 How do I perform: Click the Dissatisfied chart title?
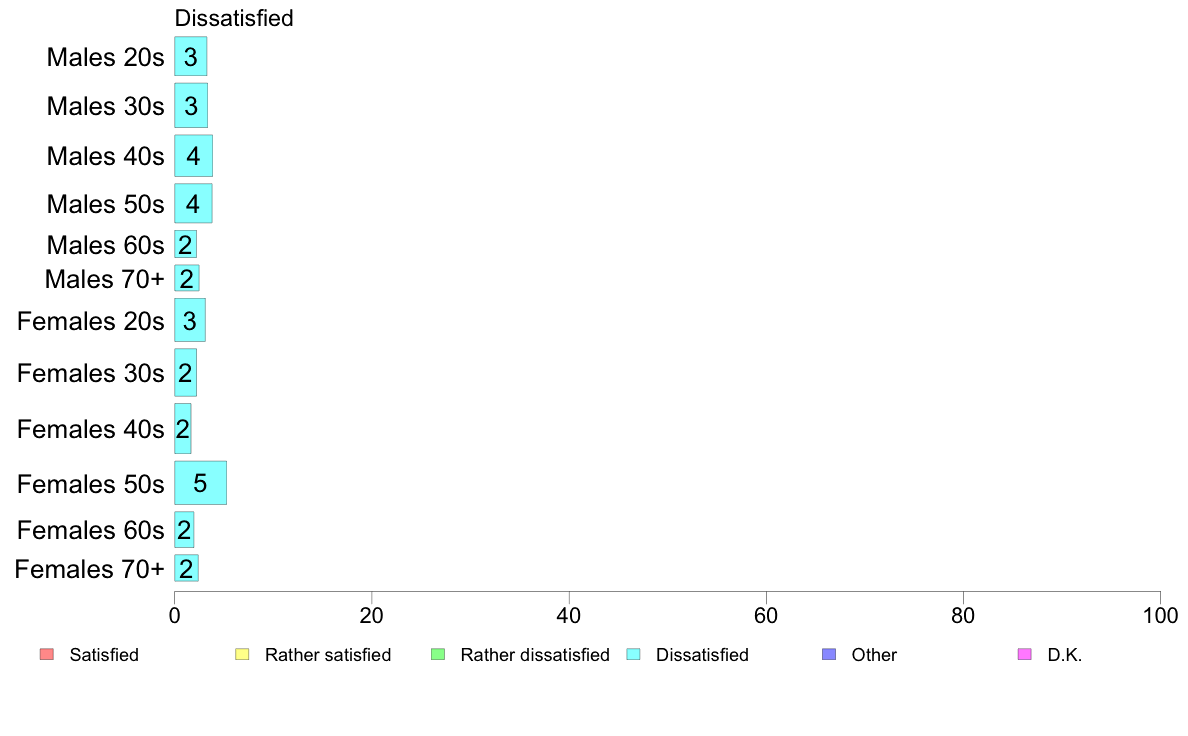pyautogui.click(x=234, y=18)
